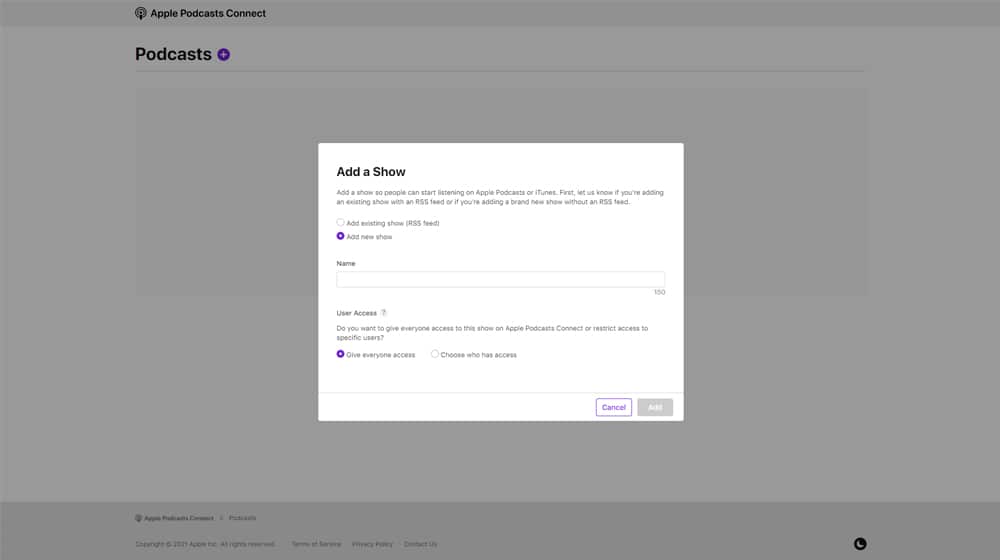
Task: Choose Give everyone access radio button
Action: [x=340, y=354]
